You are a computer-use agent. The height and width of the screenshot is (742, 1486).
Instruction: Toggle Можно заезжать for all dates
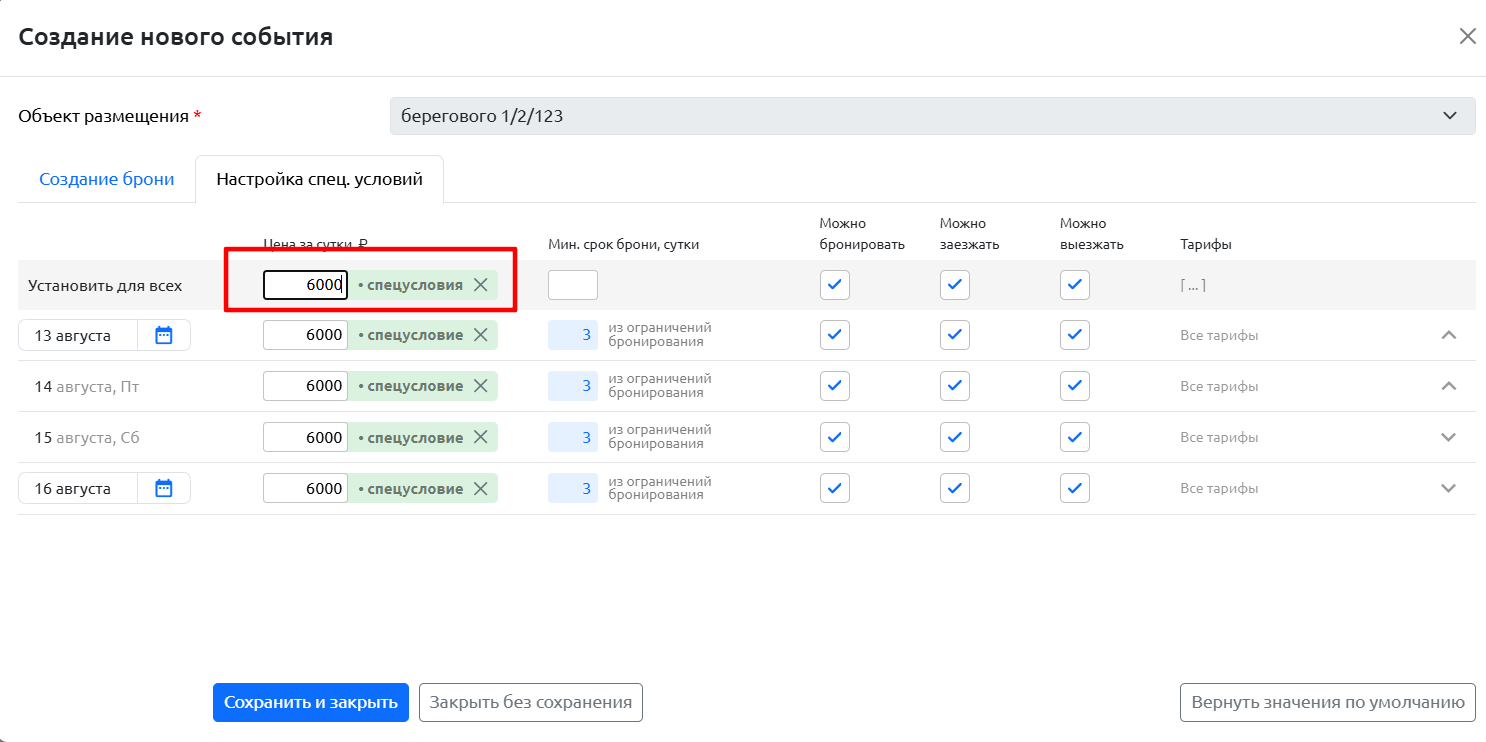955,285
